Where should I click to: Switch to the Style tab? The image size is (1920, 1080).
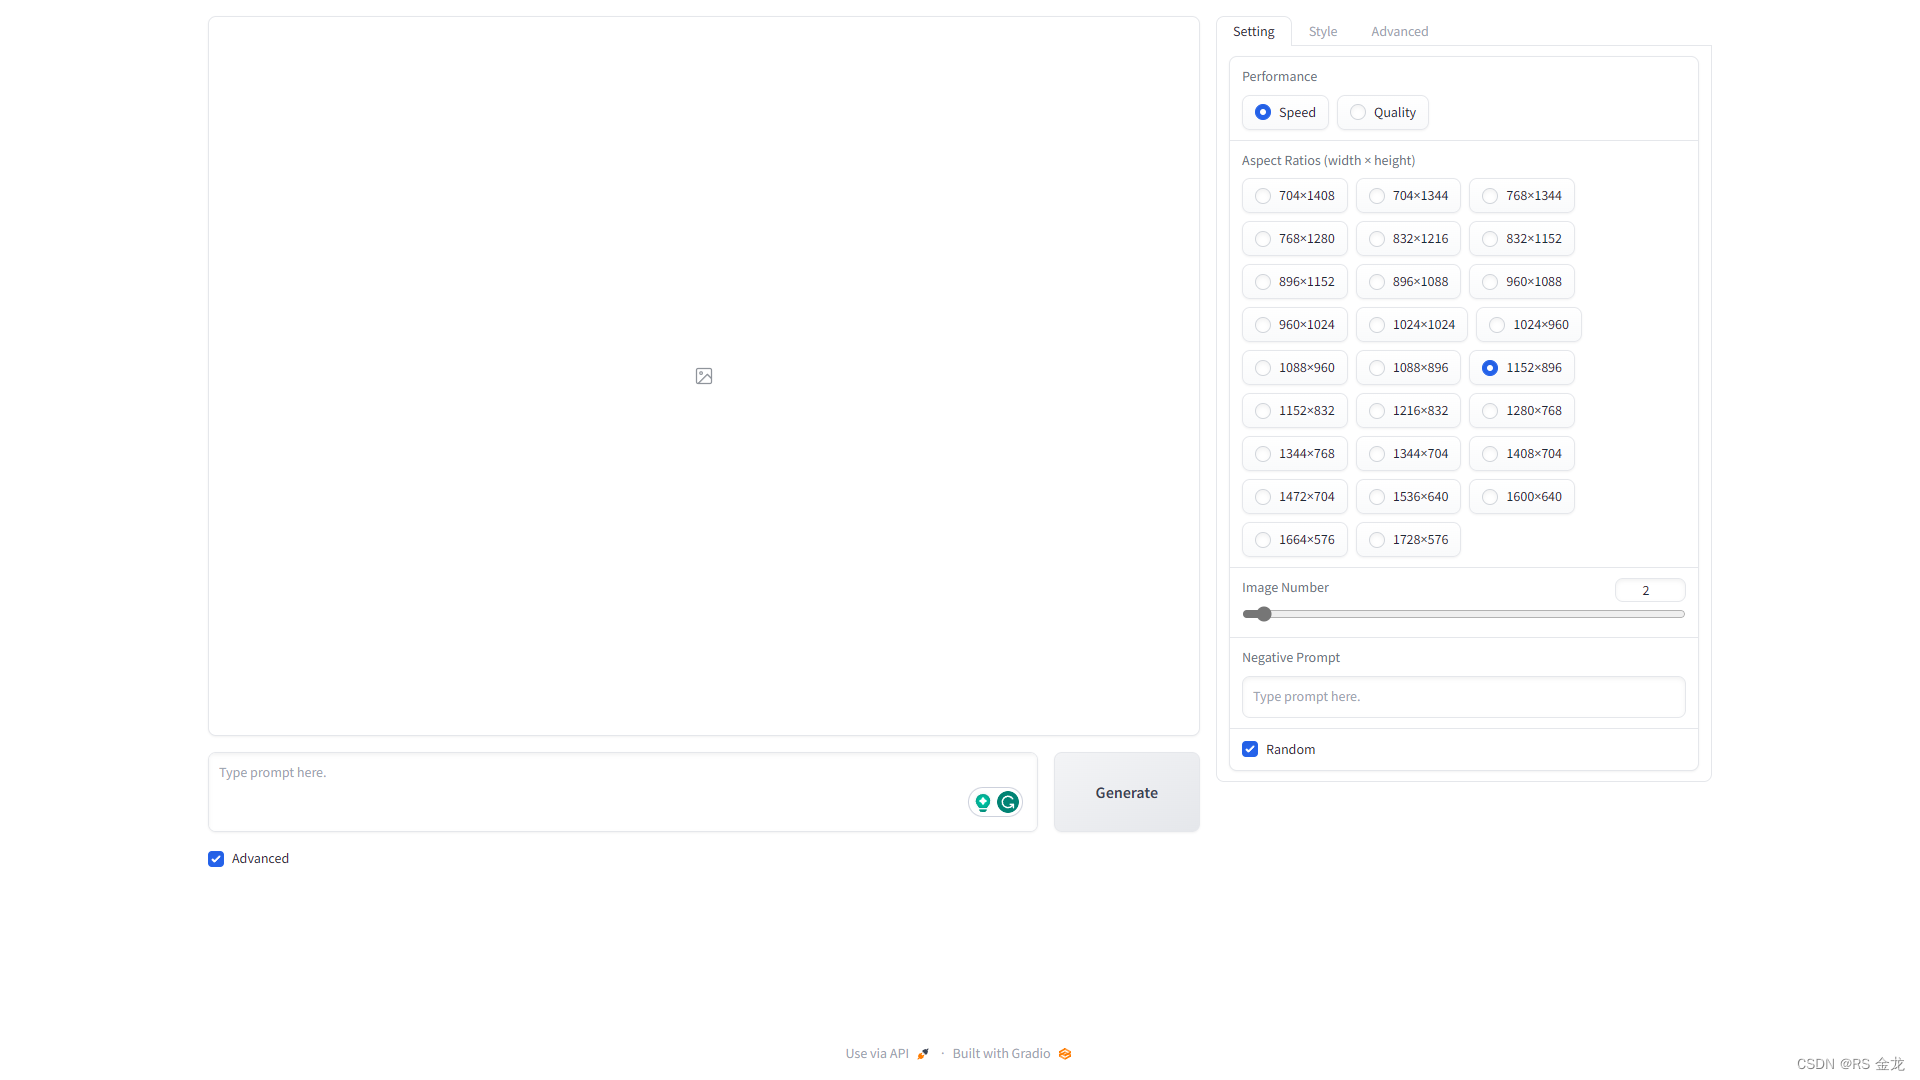tap(1322, 32)
